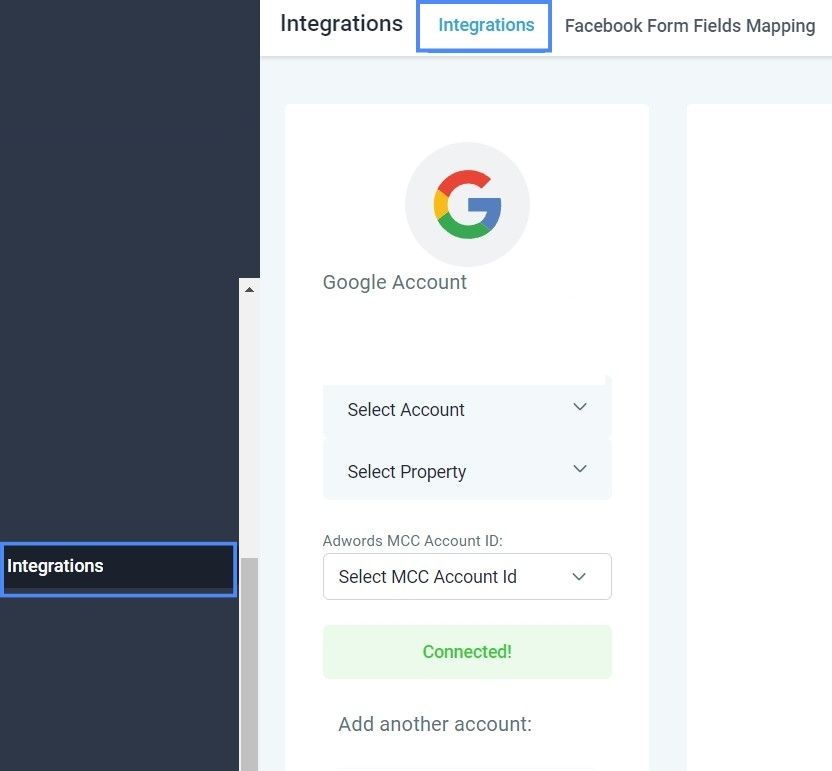Open the Select Account dropdown
This screenshot has height=771, width=832.
(467, 409)
